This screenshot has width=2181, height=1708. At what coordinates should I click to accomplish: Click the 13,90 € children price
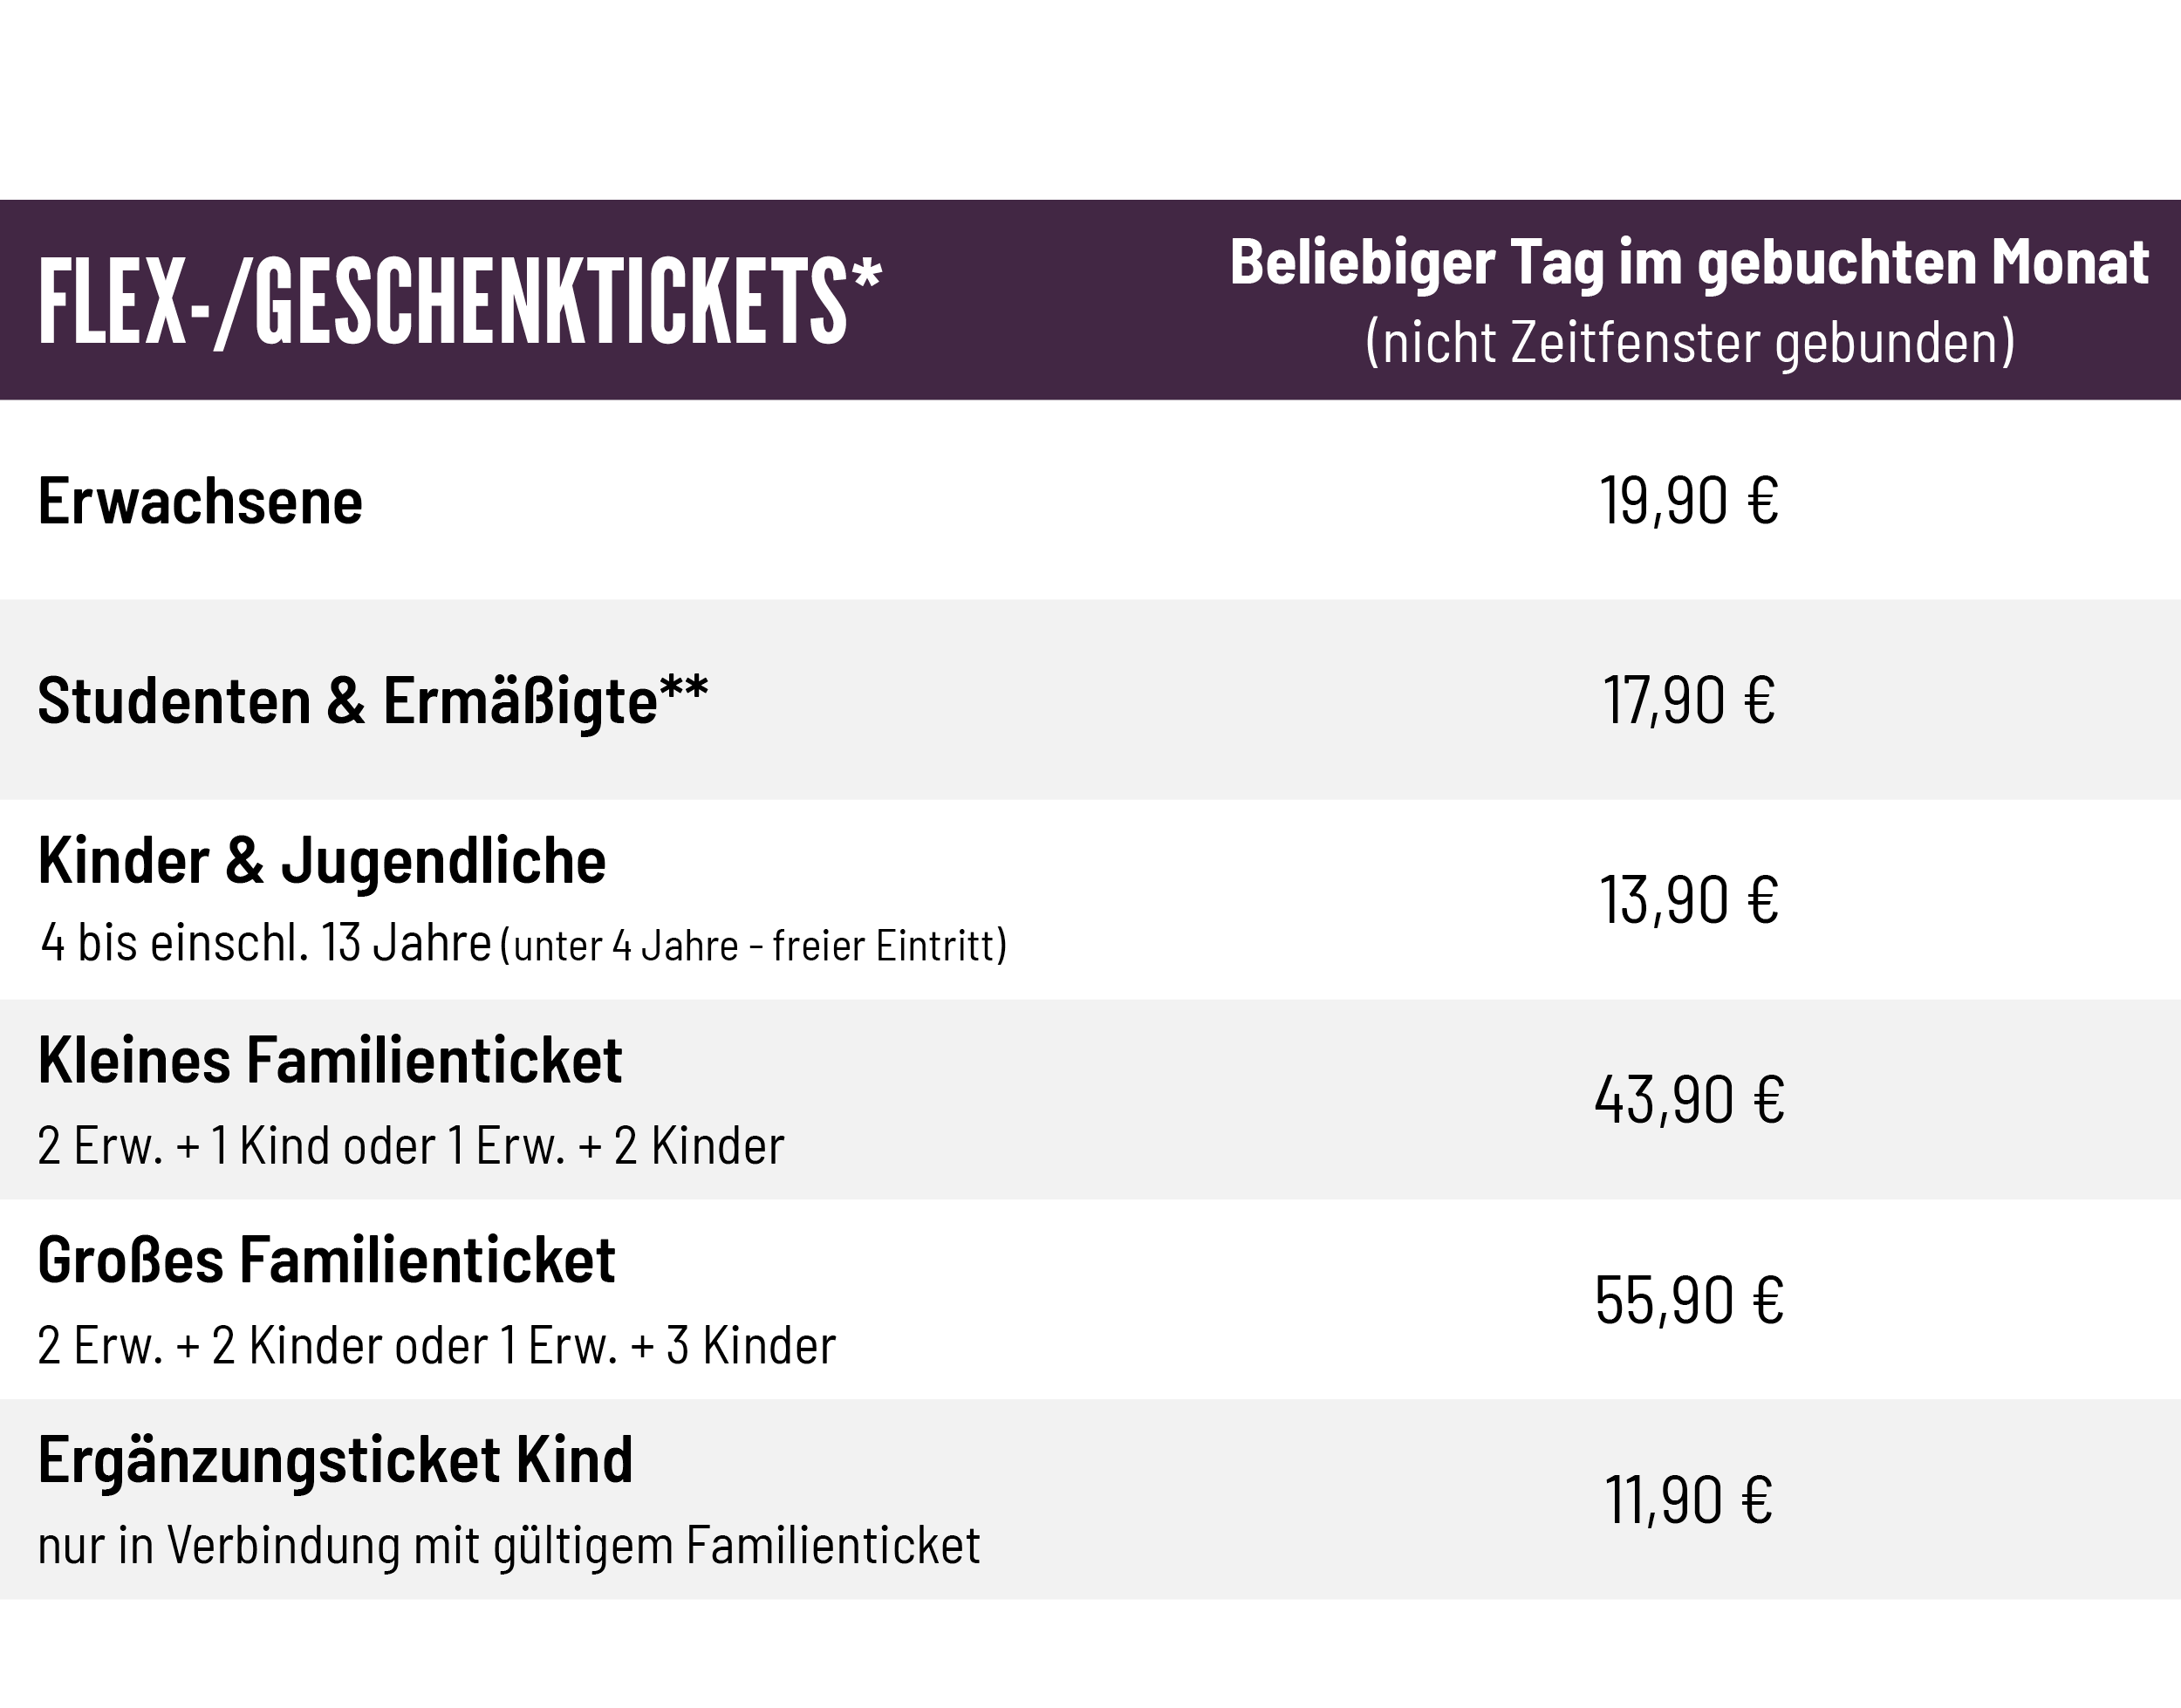(x=1689, y=900)
